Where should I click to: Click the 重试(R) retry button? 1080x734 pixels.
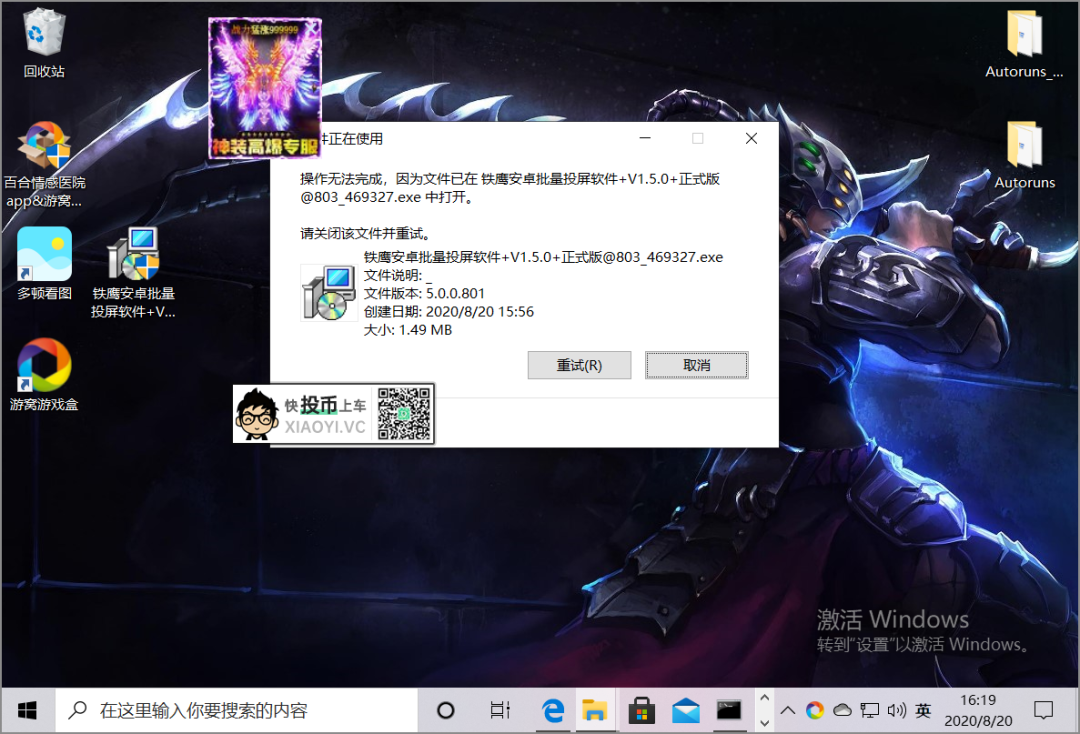pos(579,365)
